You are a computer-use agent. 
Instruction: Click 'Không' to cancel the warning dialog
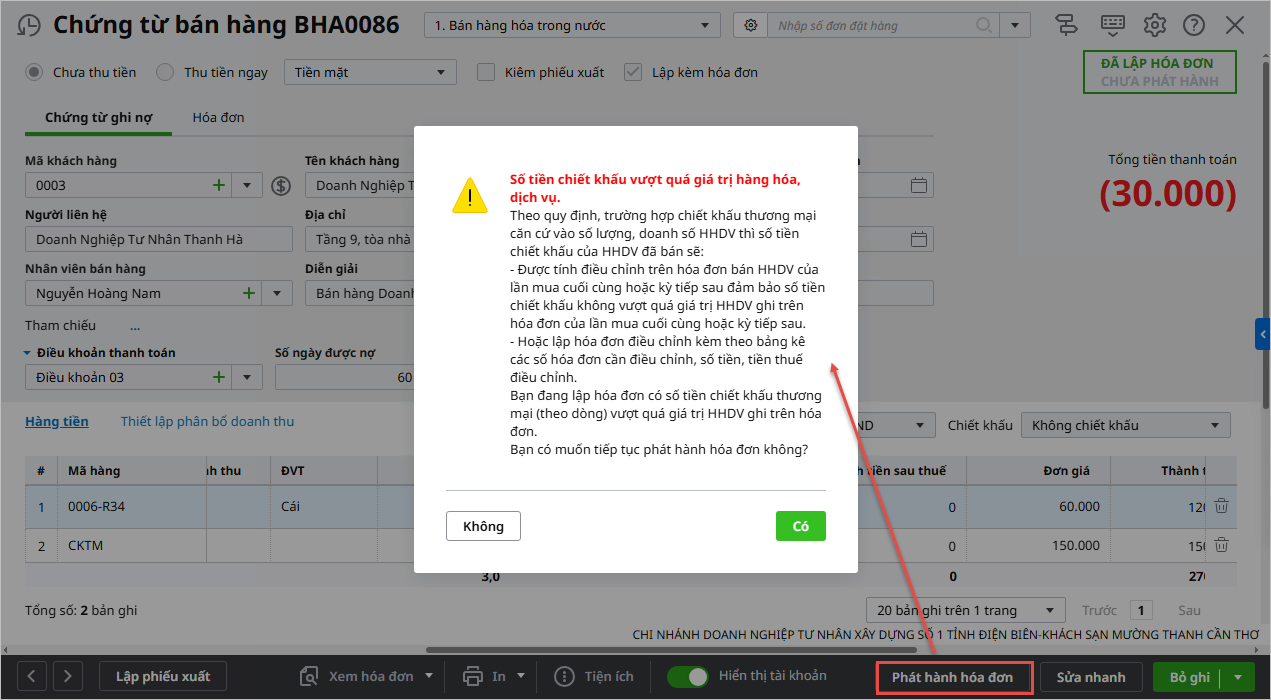(483, 526)
